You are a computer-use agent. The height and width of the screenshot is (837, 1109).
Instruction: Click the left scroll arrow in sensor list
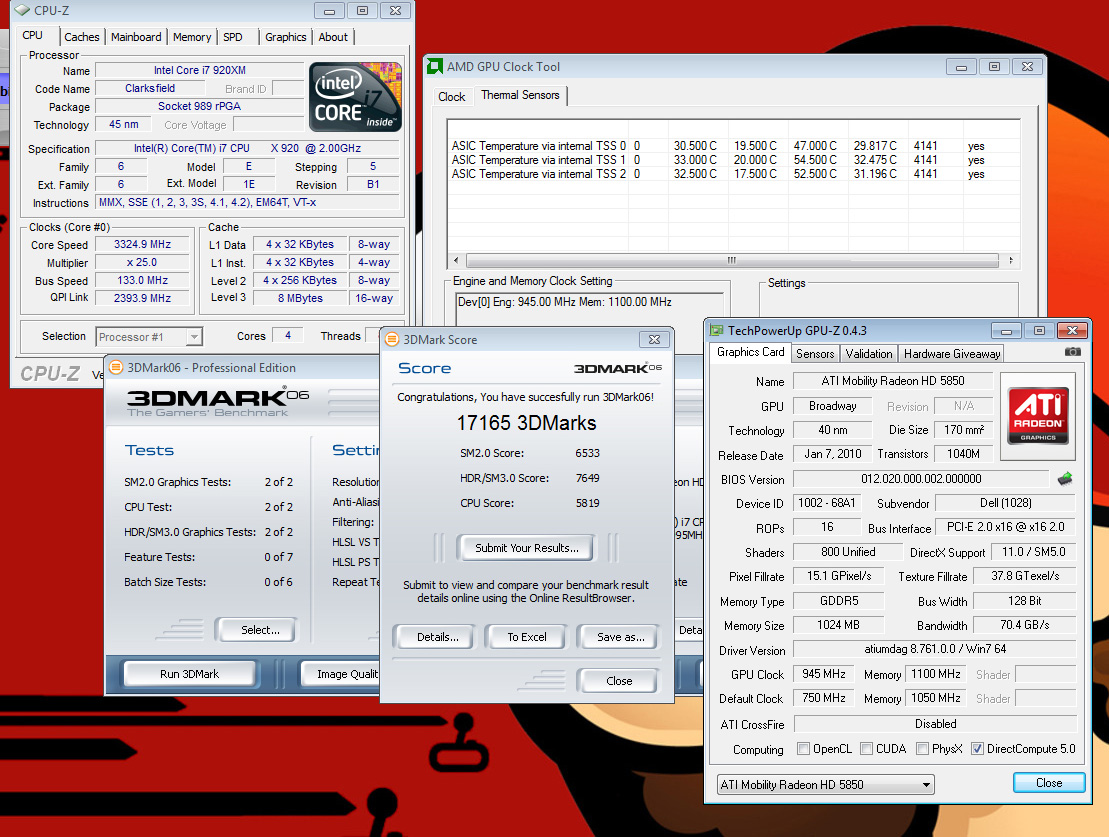(456, 260)
